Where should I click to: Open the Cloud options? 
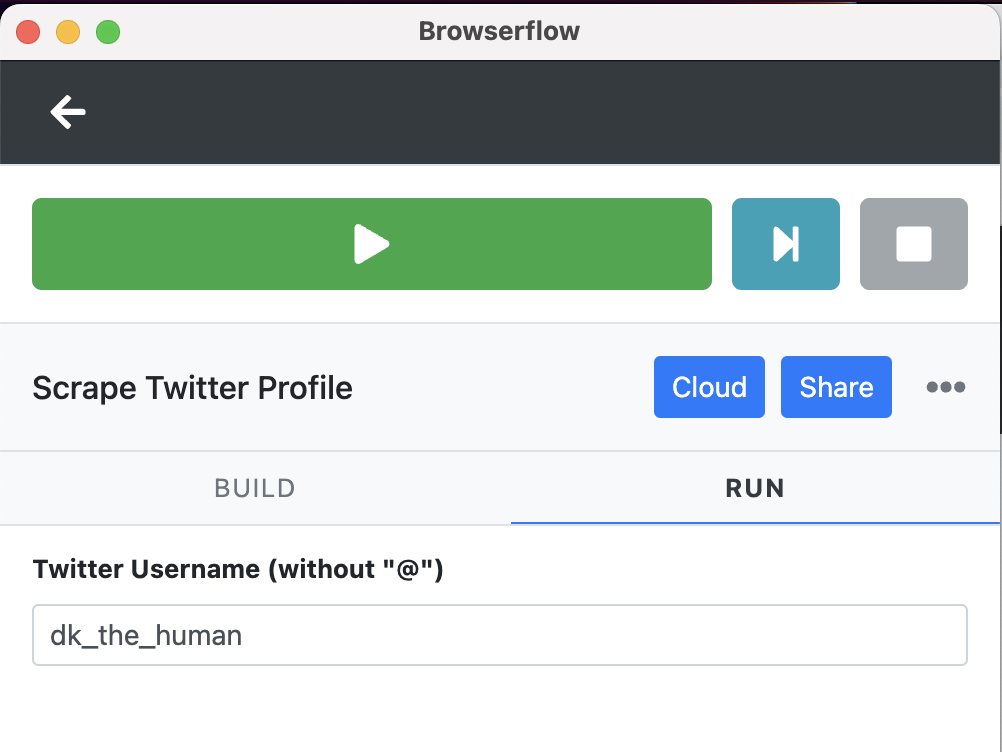pos(709,387)
